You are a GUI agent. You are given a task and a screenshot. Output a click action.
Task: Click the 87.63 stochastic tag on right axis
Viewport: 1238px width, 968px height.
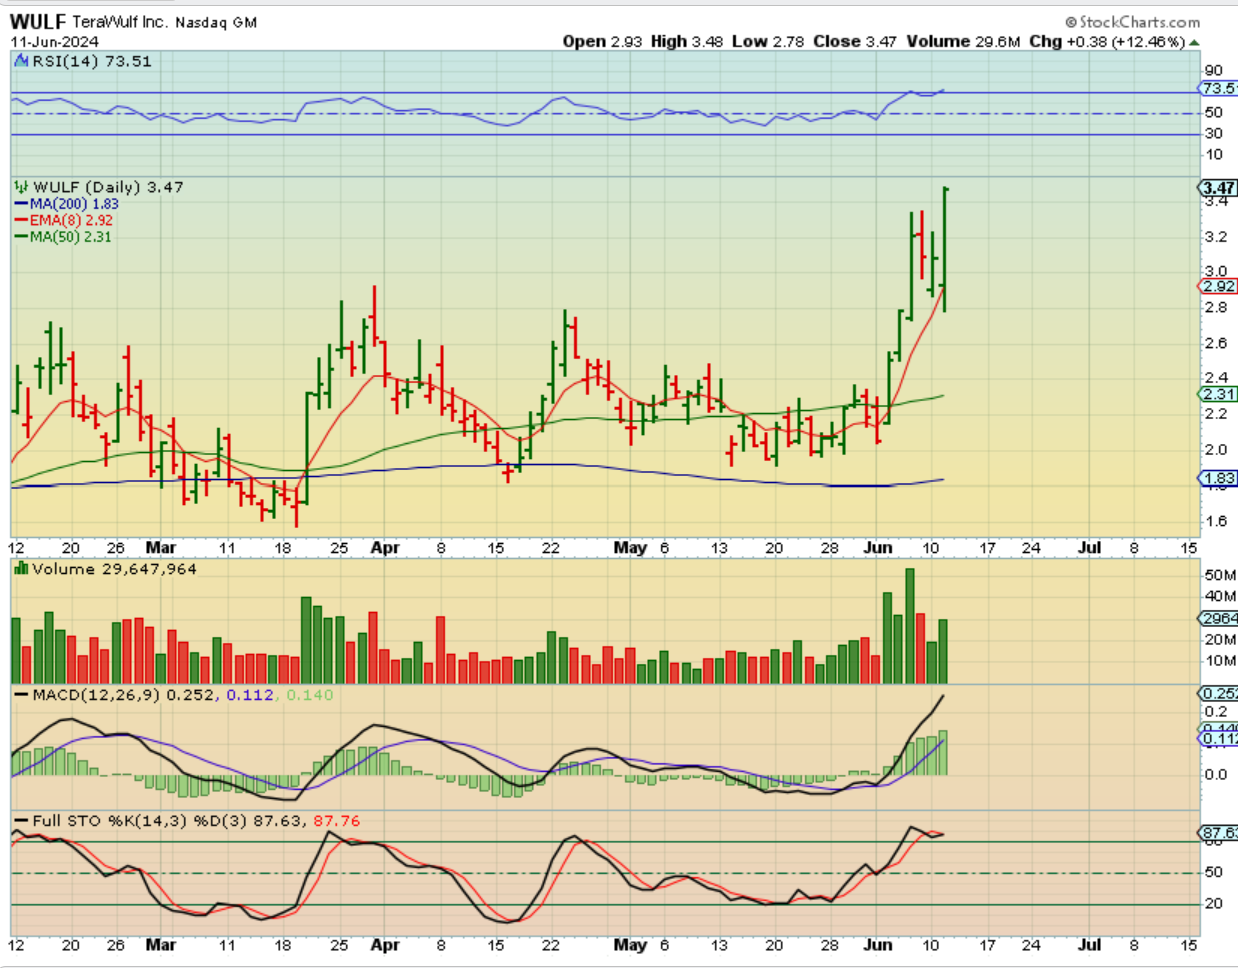pos(1219,833)
